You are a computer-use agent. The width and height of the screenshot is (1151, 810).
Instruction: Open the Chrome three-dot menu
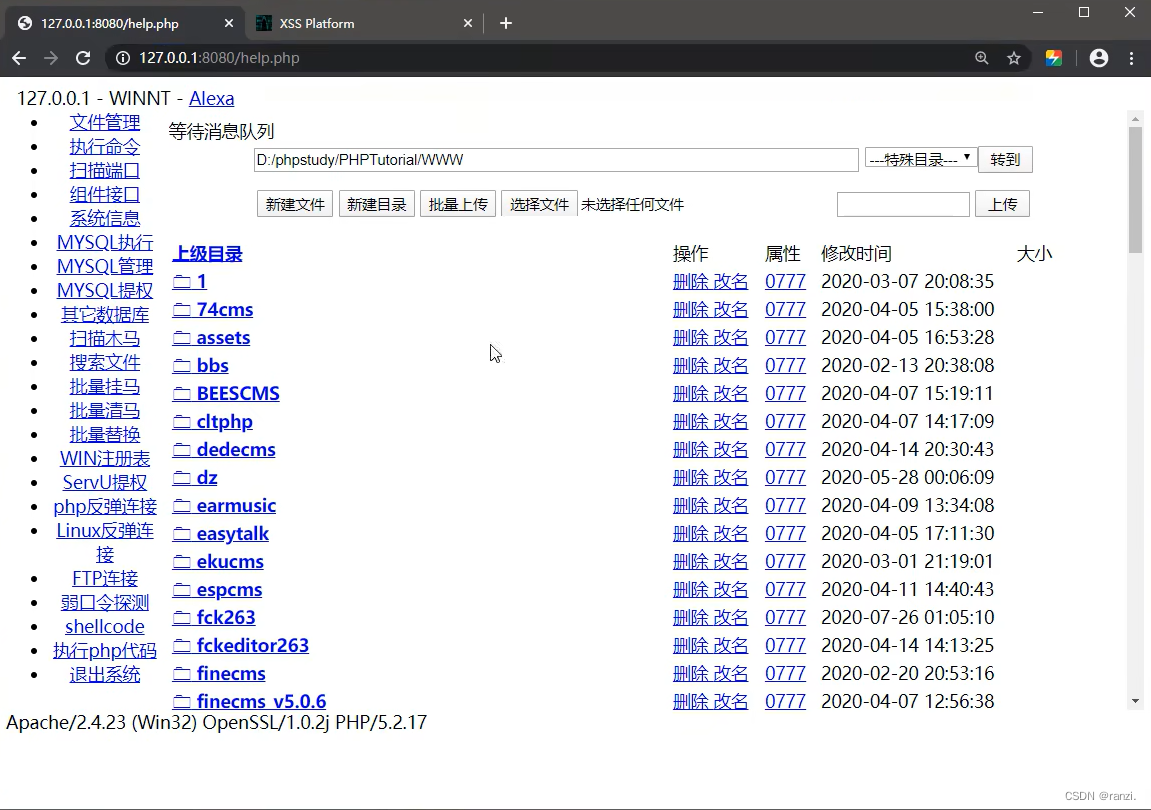[1131, 58]
